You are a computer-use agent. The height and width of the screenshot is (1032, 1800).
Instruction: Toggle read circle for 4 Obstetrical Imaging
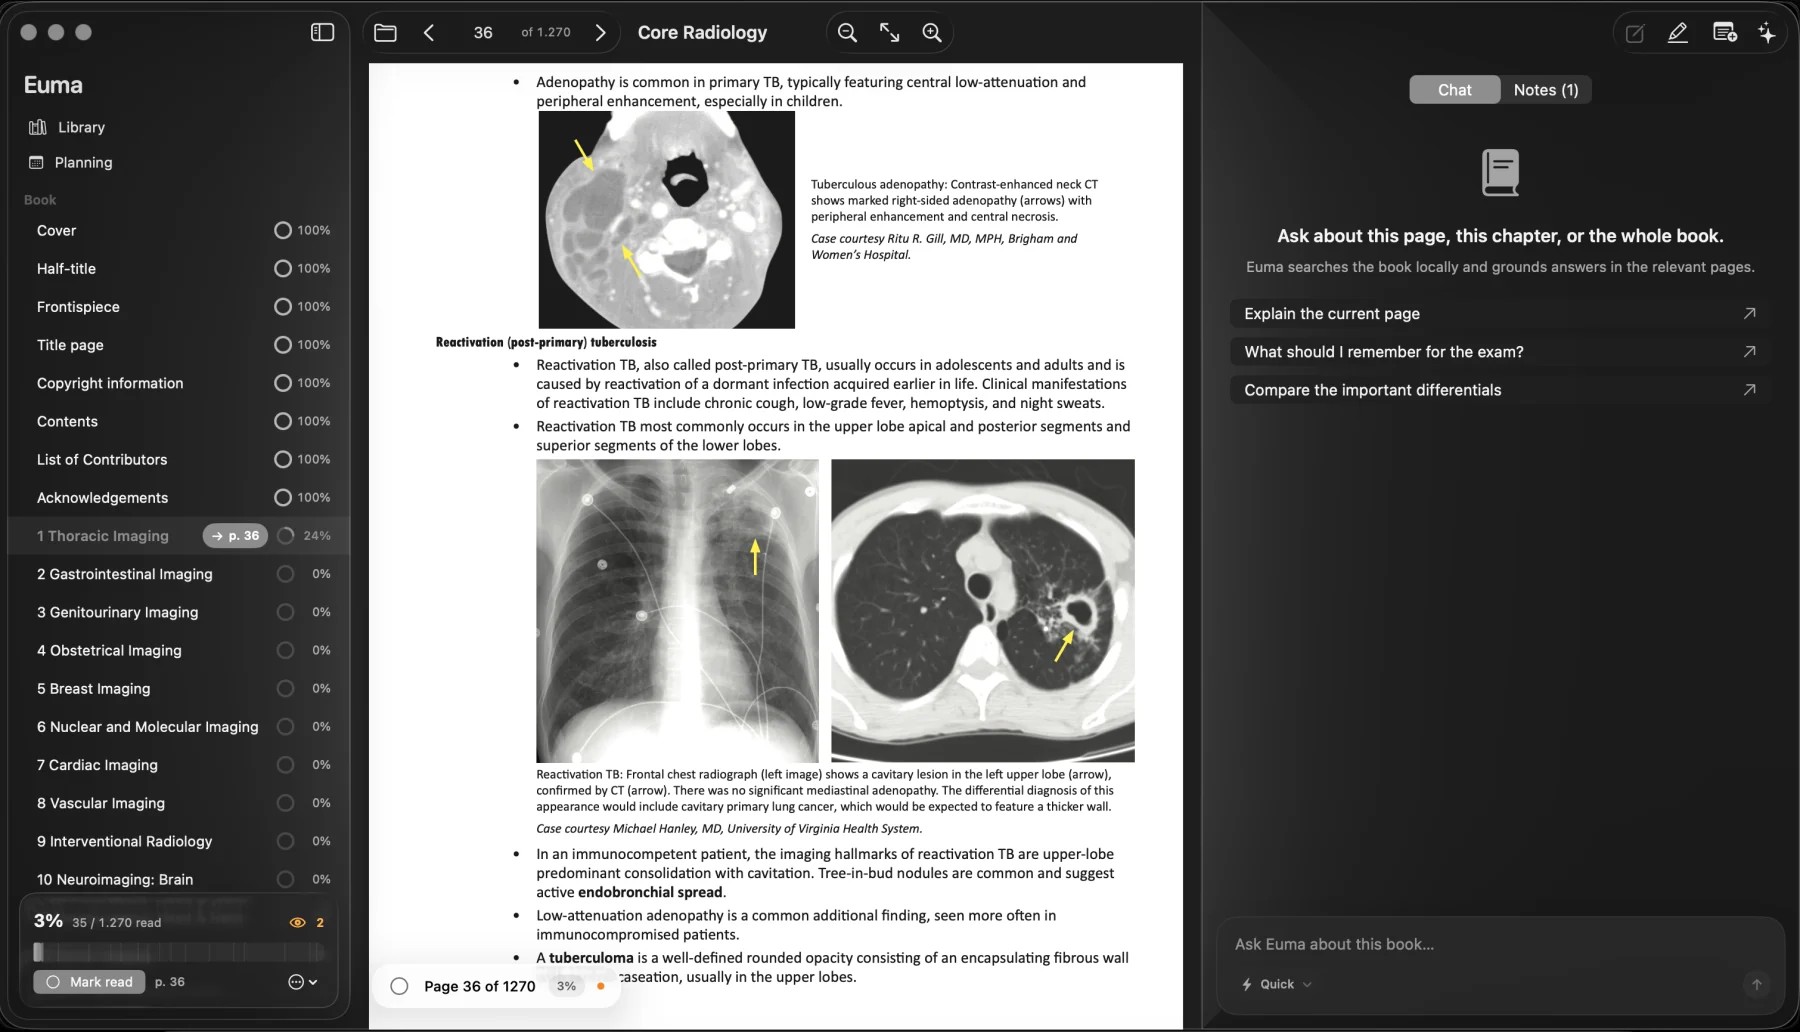(x=285, y=651)
